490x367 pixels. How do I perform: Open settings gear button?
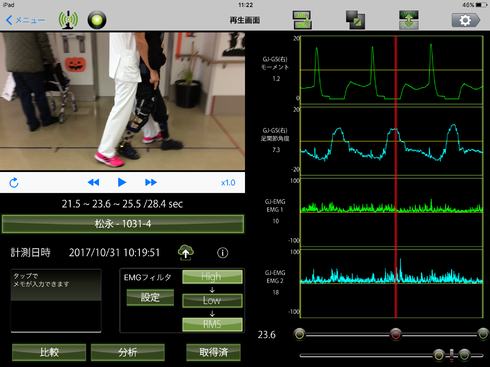point(466,20)
